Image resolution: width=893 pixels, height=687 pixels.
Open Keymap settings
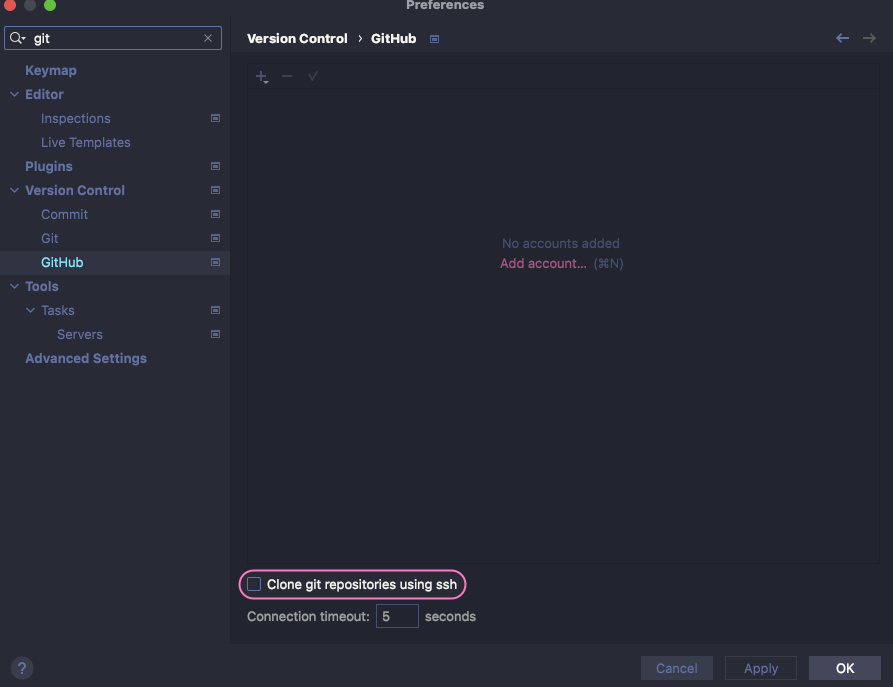(x=51, y=71)
